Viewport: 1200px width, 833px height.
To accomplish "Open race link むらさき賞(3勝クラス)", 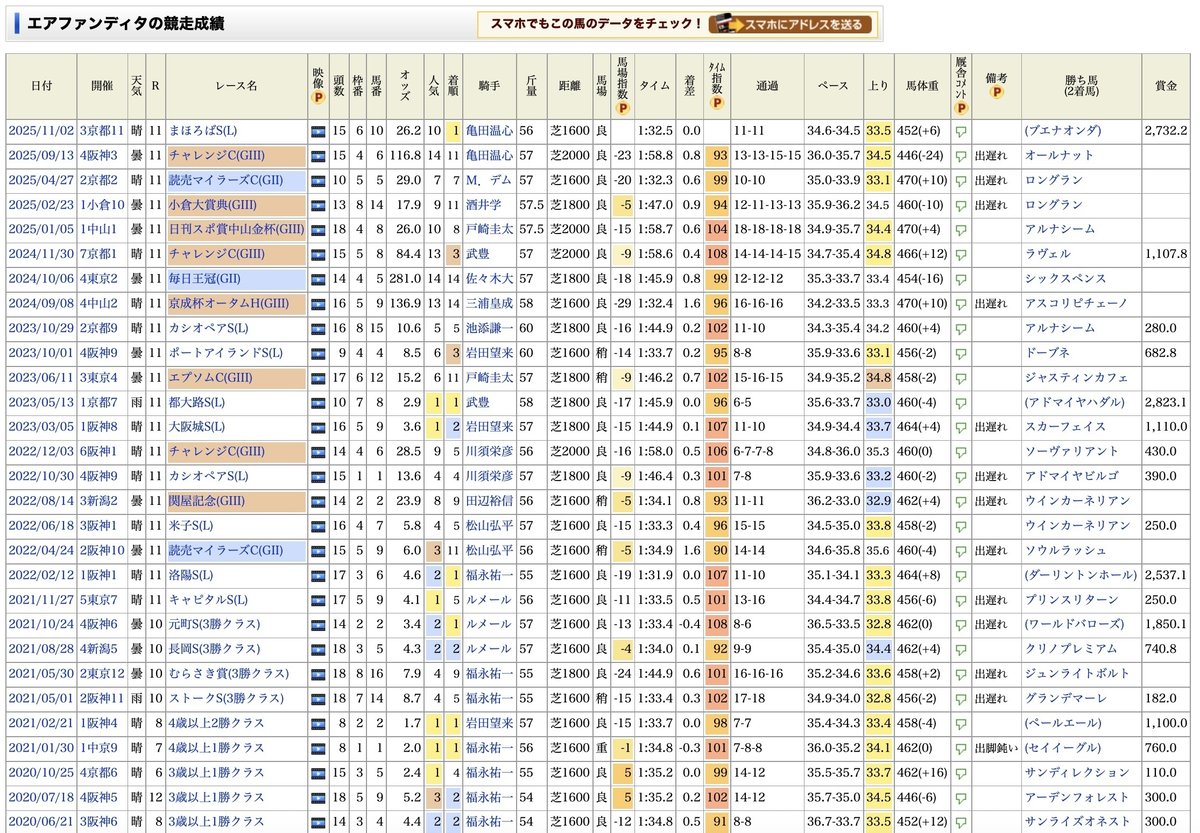I will pos(229,673).
